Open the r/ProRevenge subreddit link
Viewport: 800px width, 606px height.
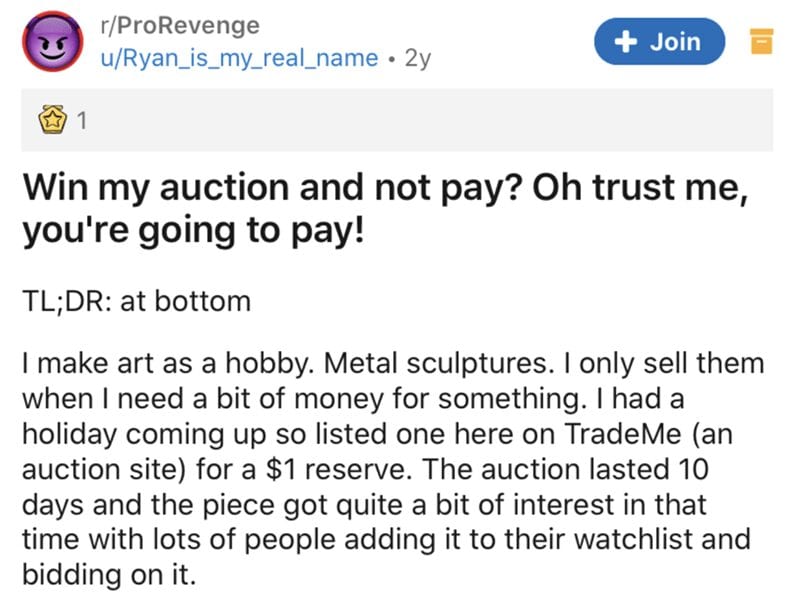pyautogui.click(x=180, y=25)
